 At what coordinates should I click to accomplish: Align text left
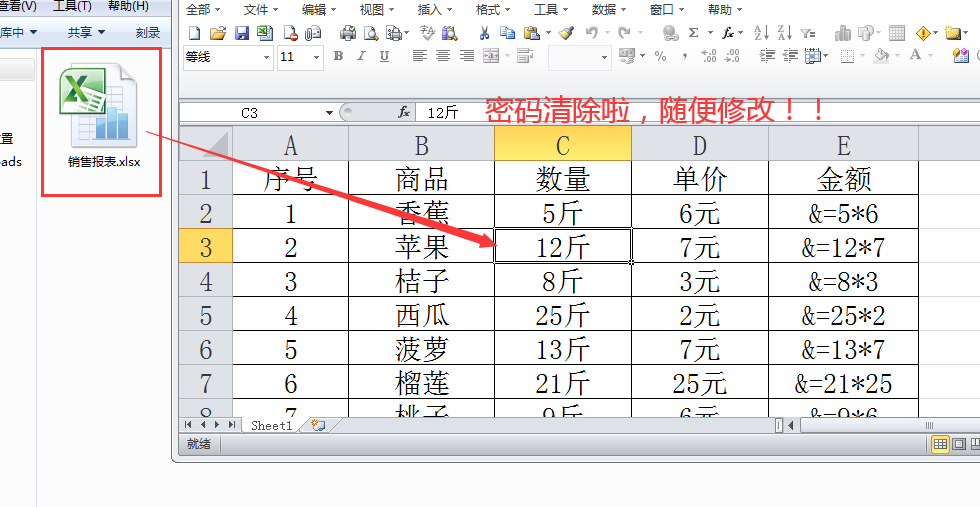[420, 56]
